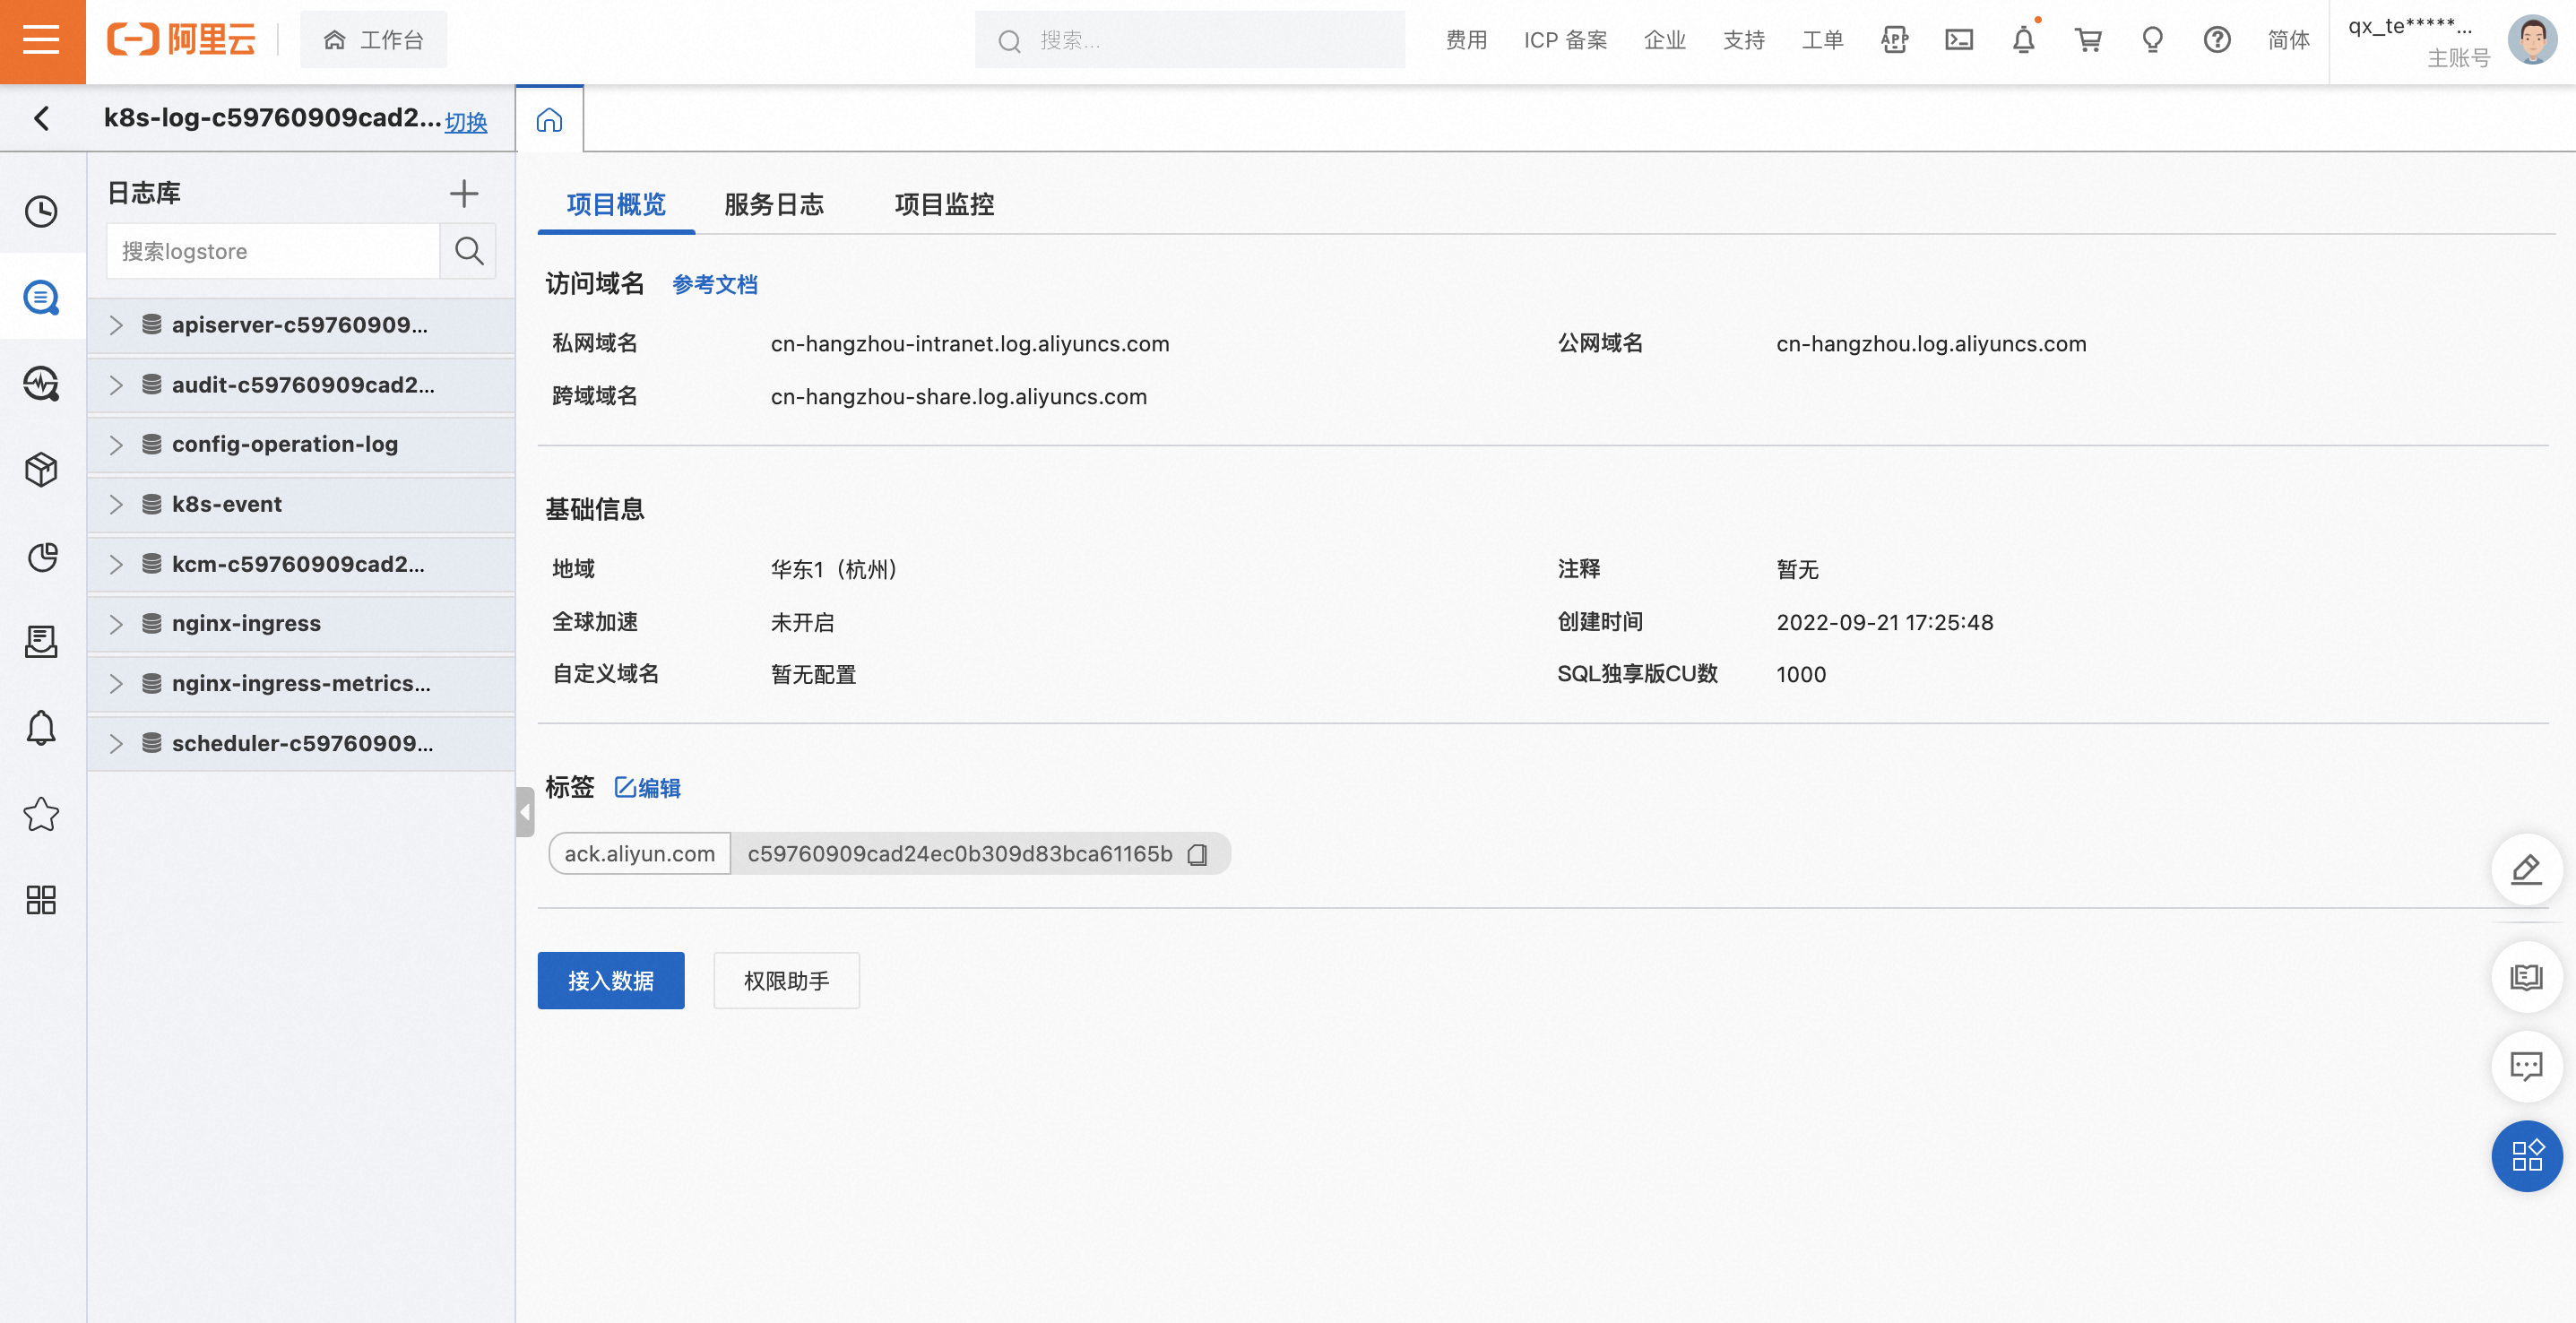
Task: Click the blue floating apps grid button
Action: pos(2526,1156)
